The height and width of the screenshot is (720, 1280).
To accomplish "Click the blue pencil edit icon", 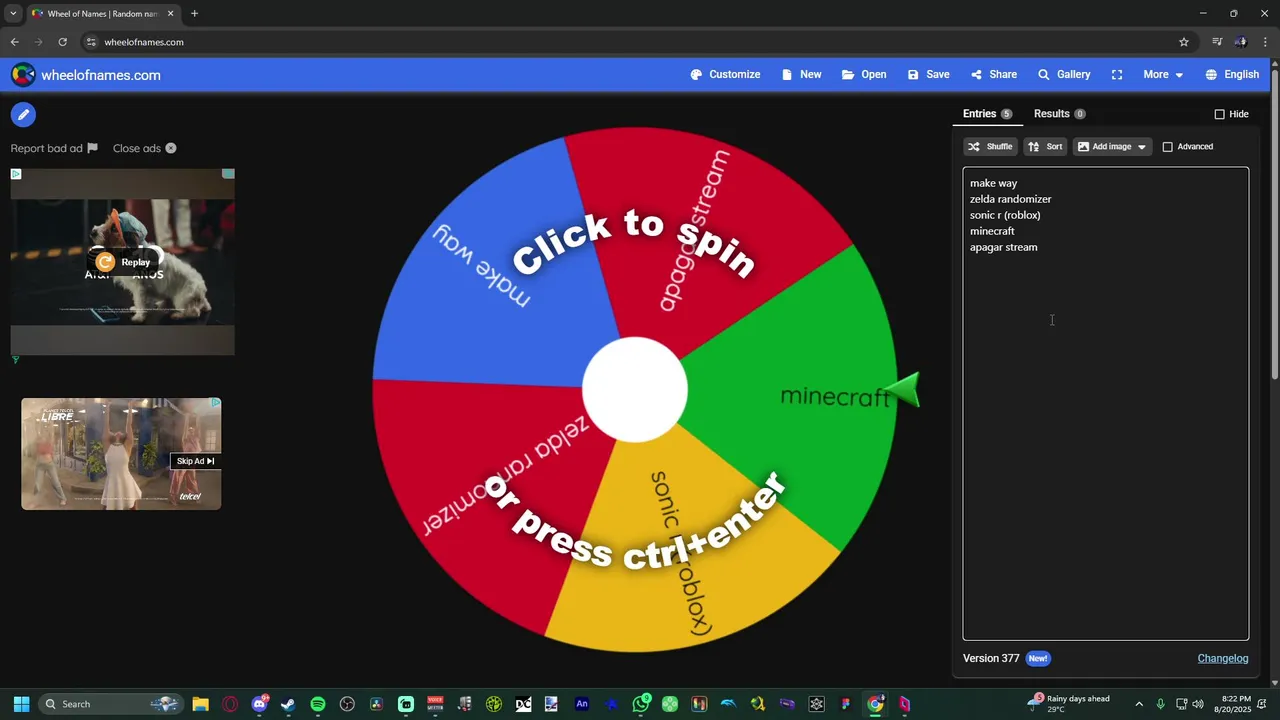I will [23, 115].
